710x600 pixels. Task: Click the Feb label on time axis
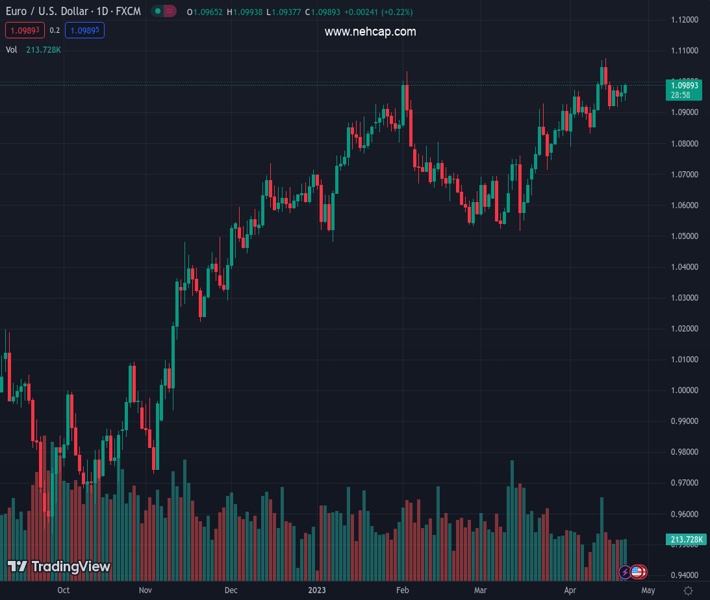coord(402,591)
